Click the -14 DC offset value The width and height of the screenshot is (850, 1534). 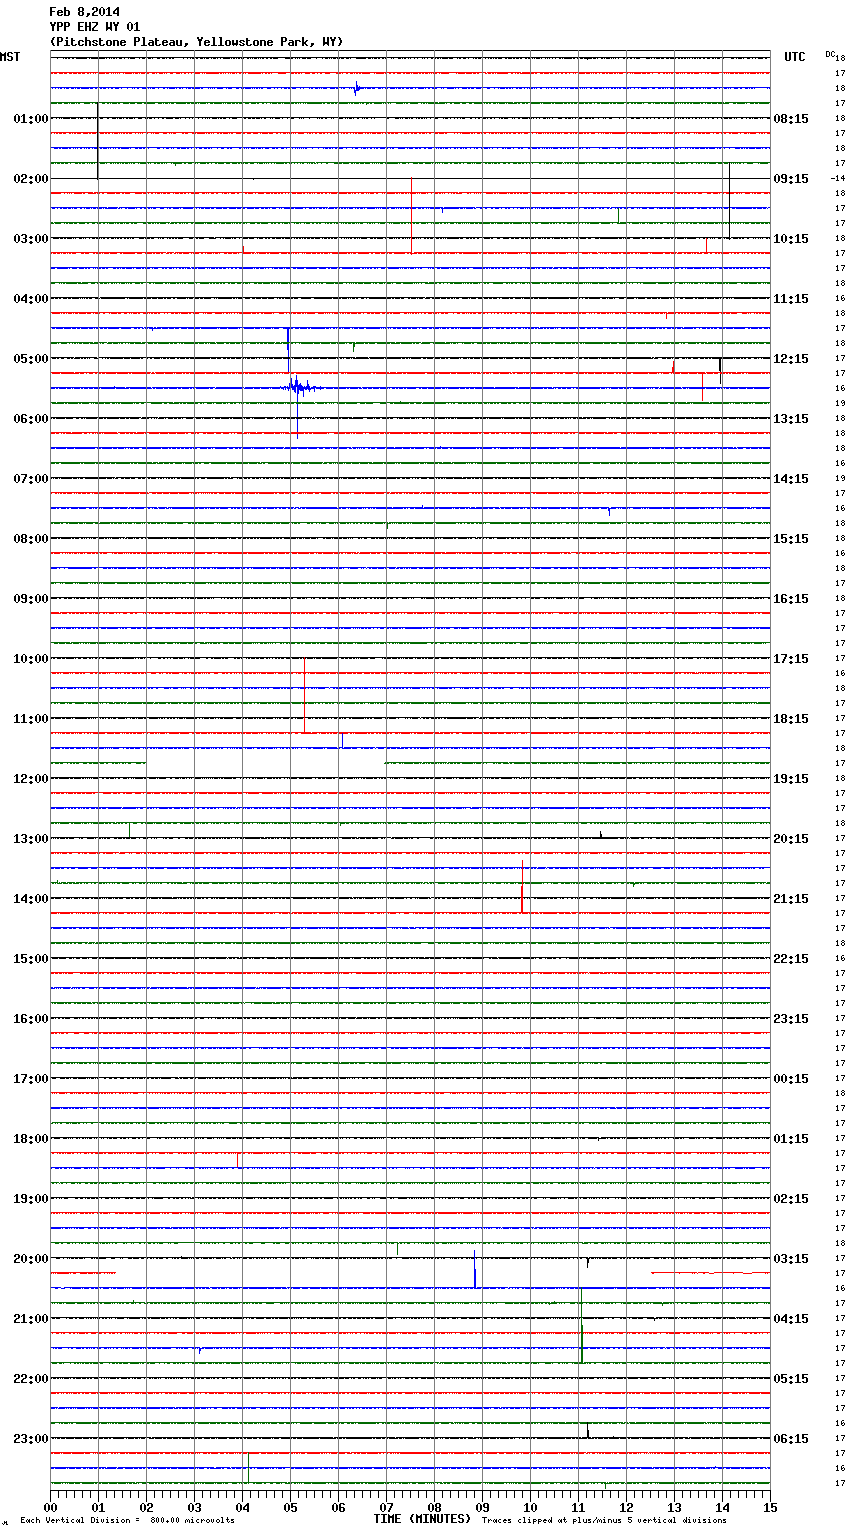838,178
